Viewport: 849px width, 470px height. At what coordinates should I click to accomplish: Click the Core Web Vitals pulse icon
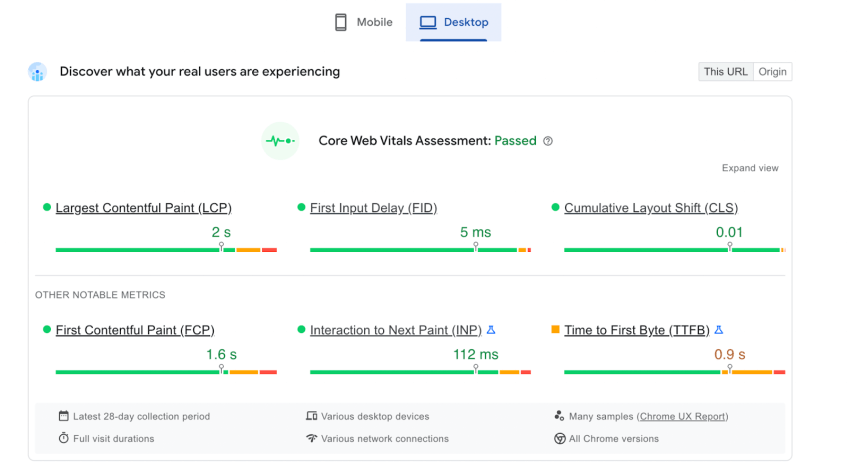click(x=280, y=141)
